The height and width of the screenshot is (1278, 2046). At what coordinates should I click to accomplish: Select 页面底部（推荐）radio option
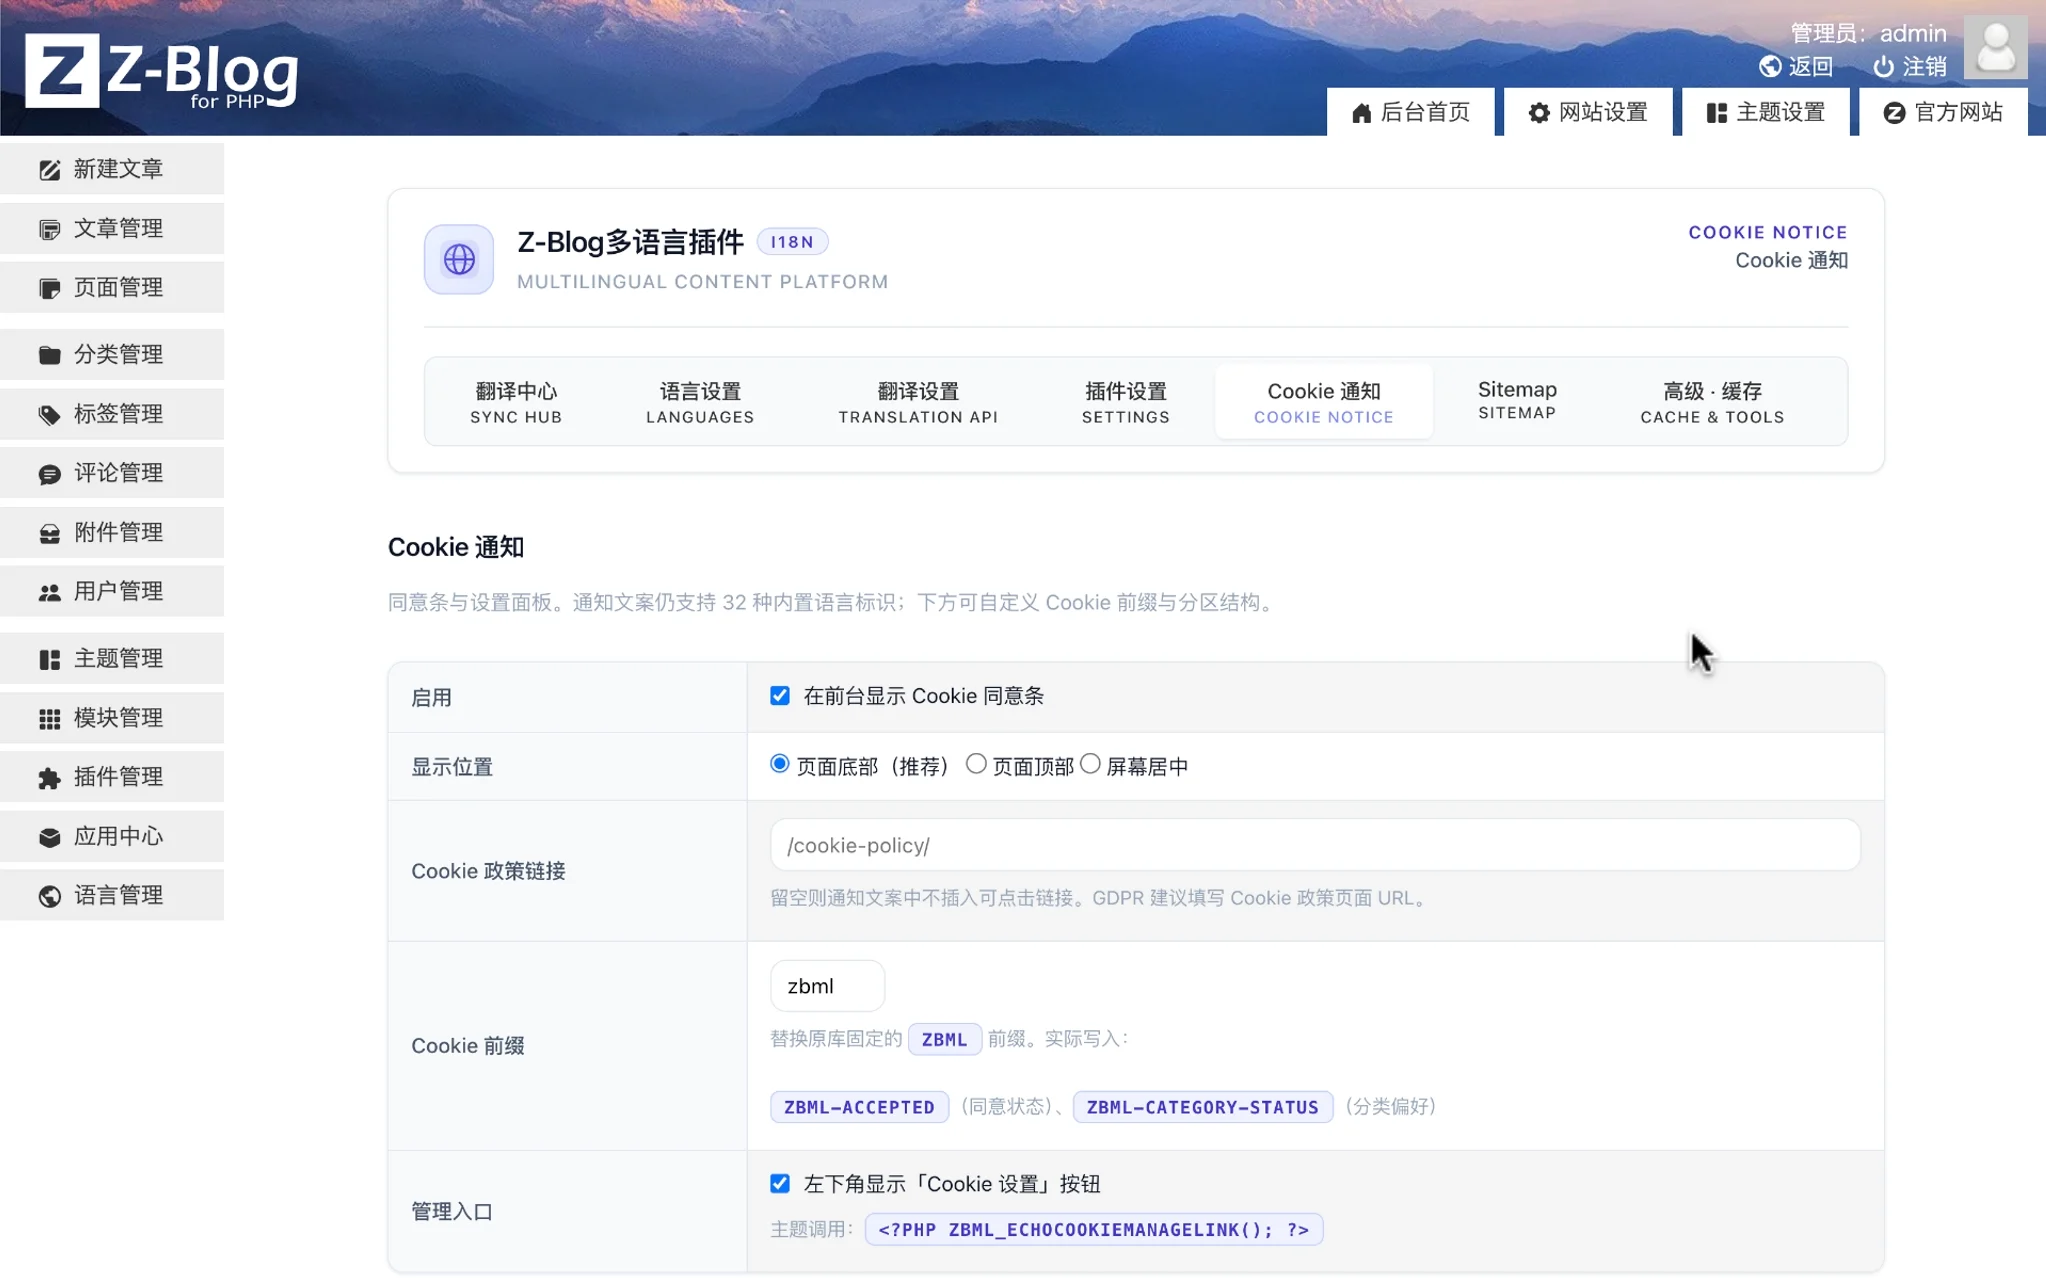click(780, 763)
